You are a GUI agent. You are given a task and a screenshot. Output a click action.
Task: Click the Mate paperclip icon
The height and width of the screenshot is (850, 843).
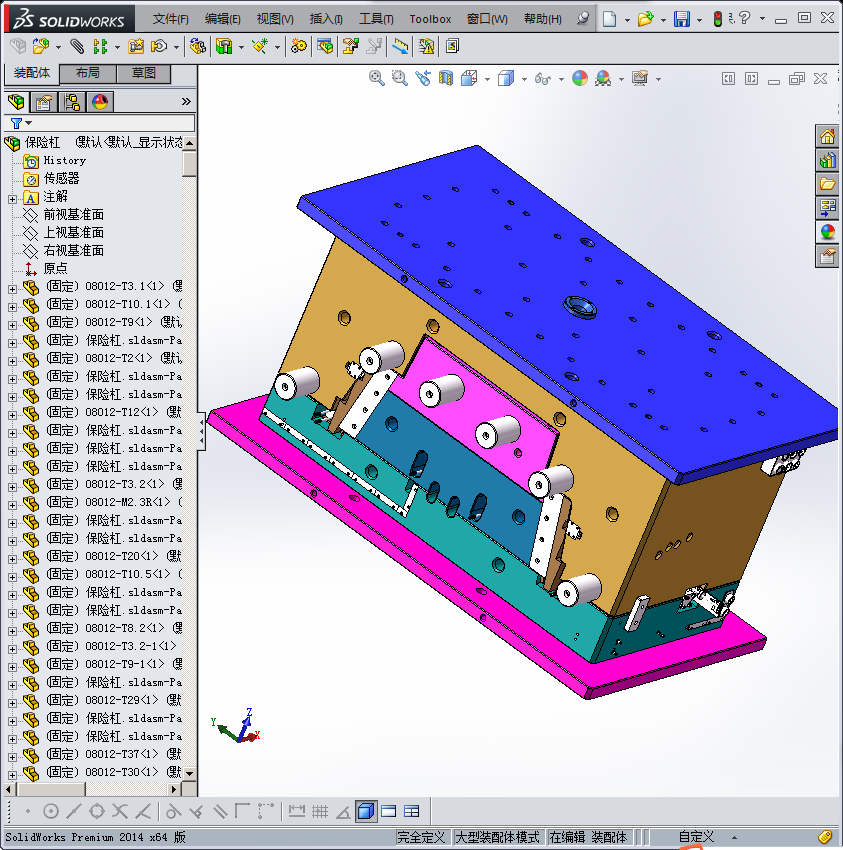(78, 46)
